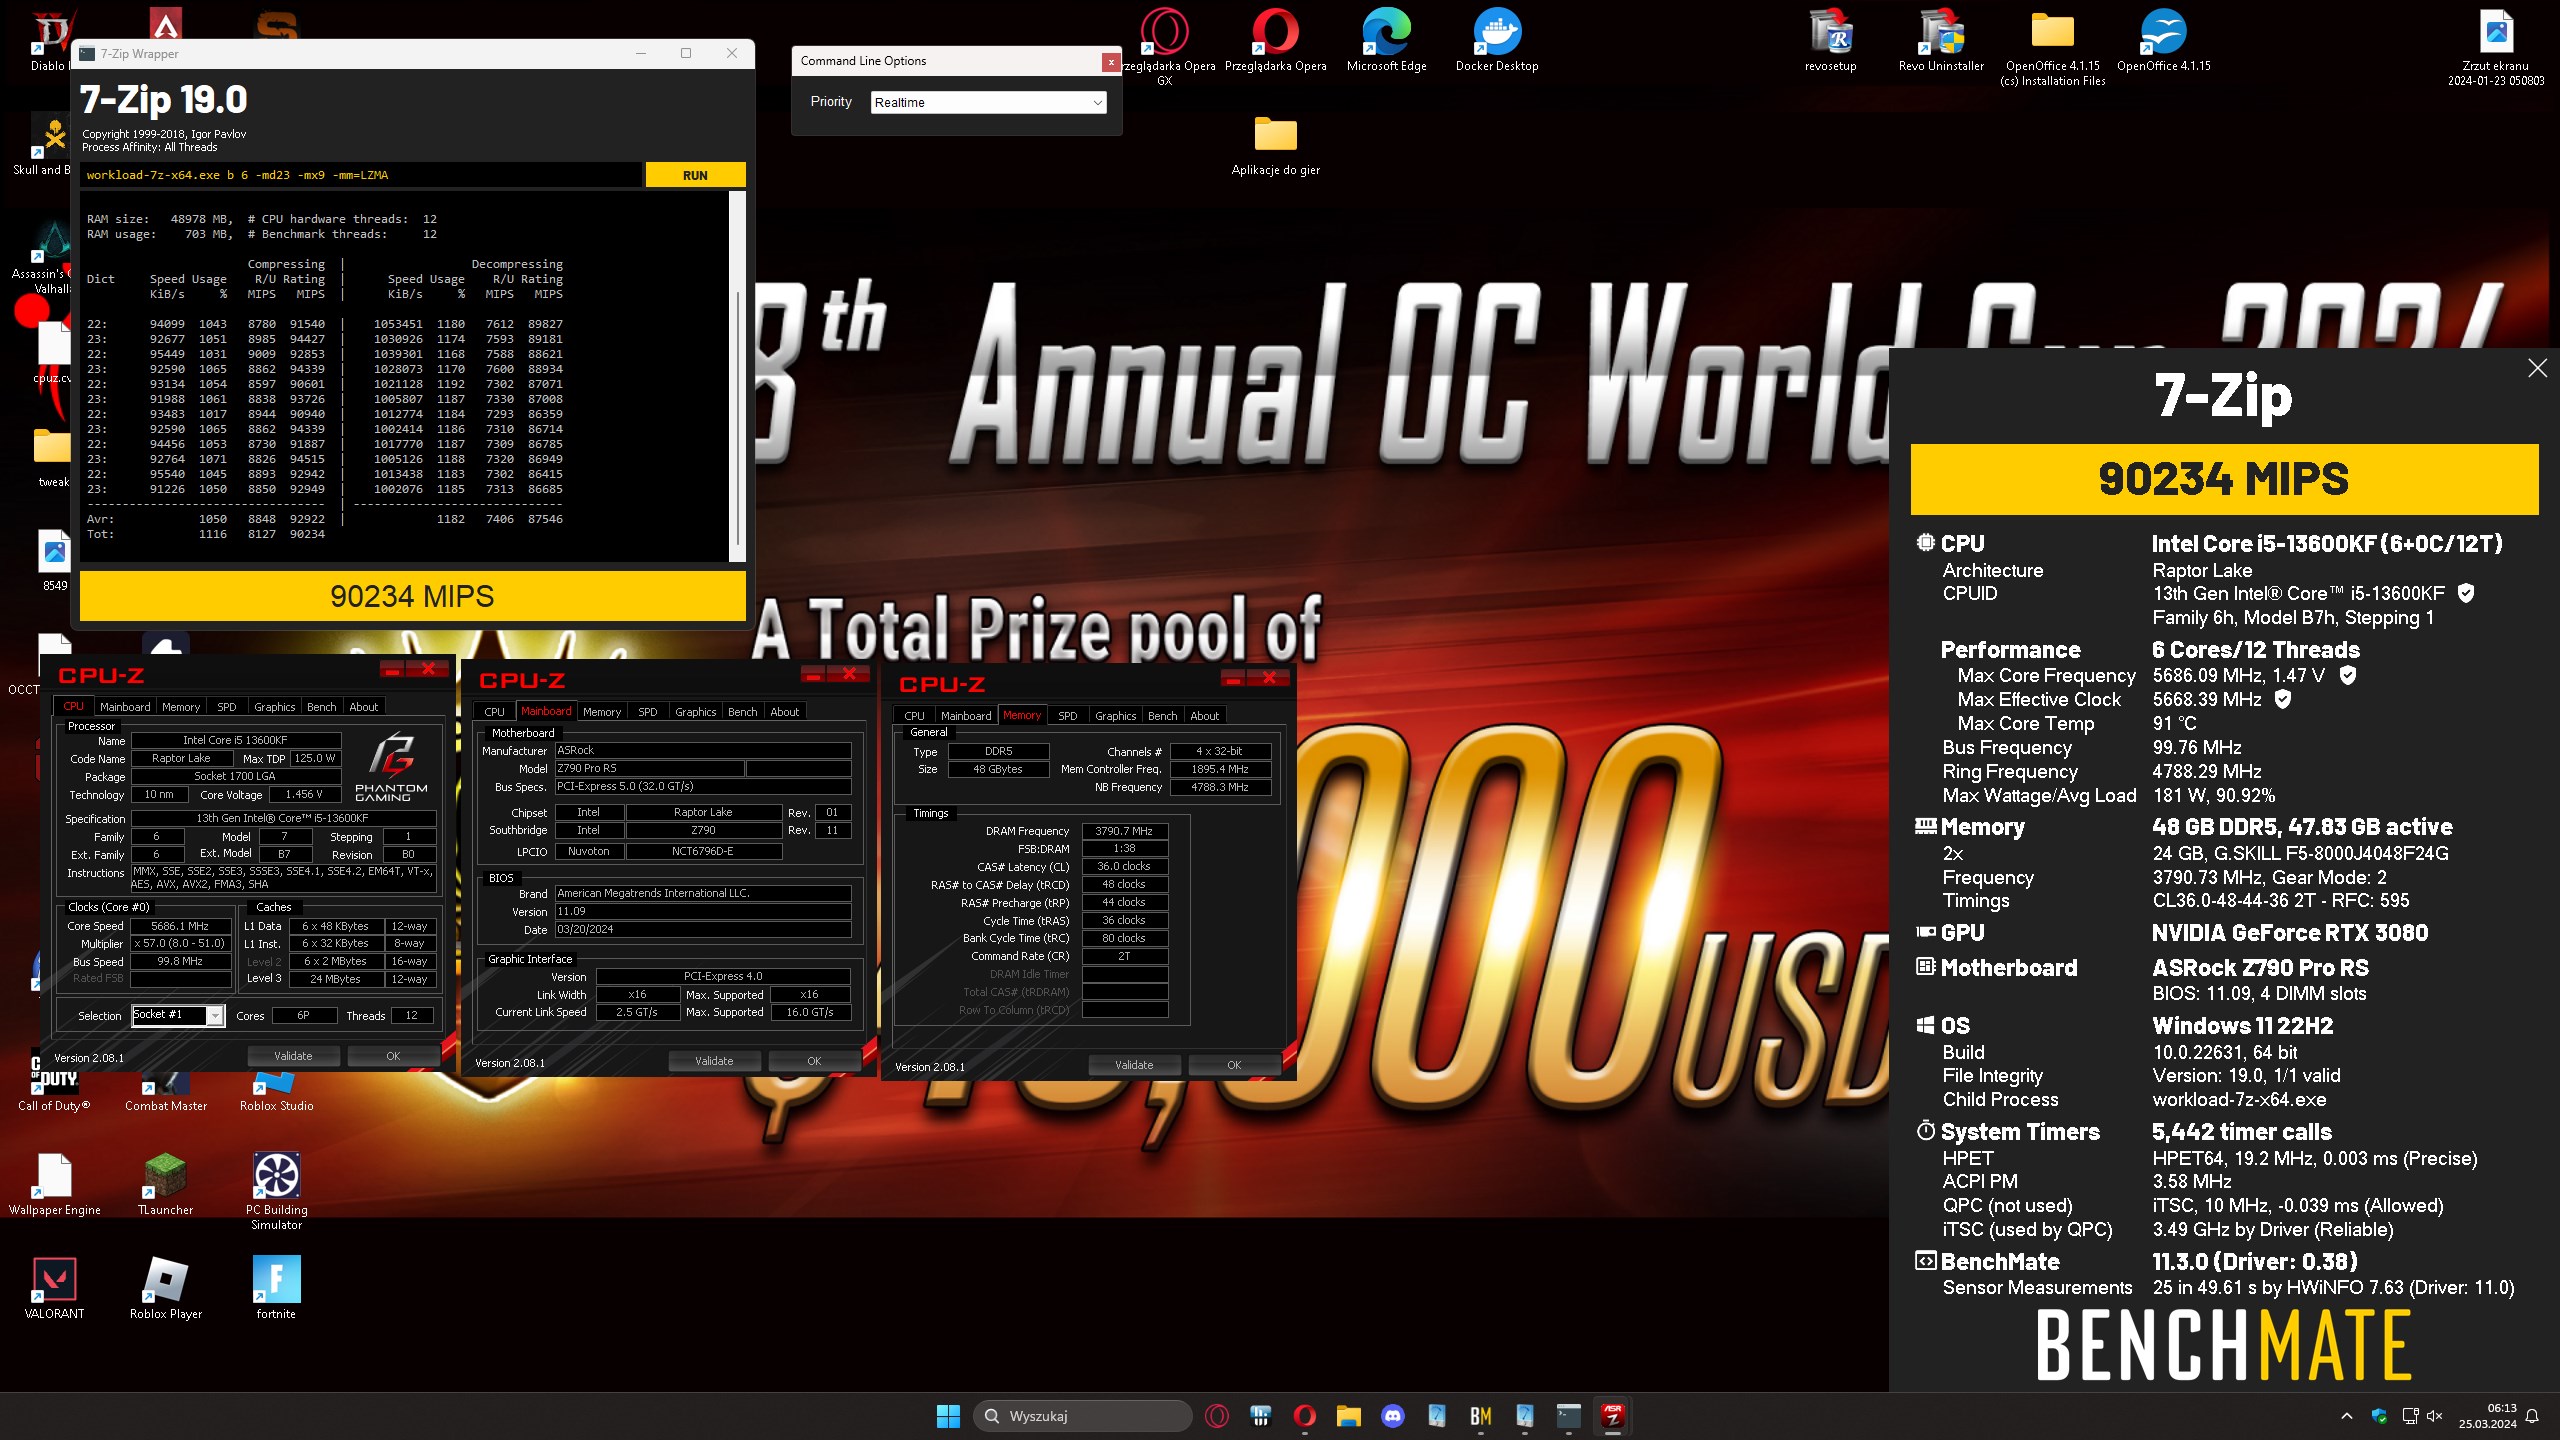Open the Roblox Player shortcut

point(166,1288)
